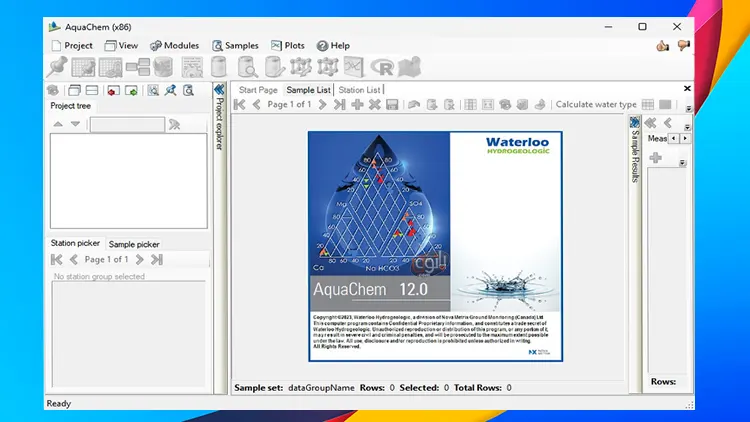Screen dimensions: 750x422
Task: Select the Project tree tab
Action: tap(70, 106)
